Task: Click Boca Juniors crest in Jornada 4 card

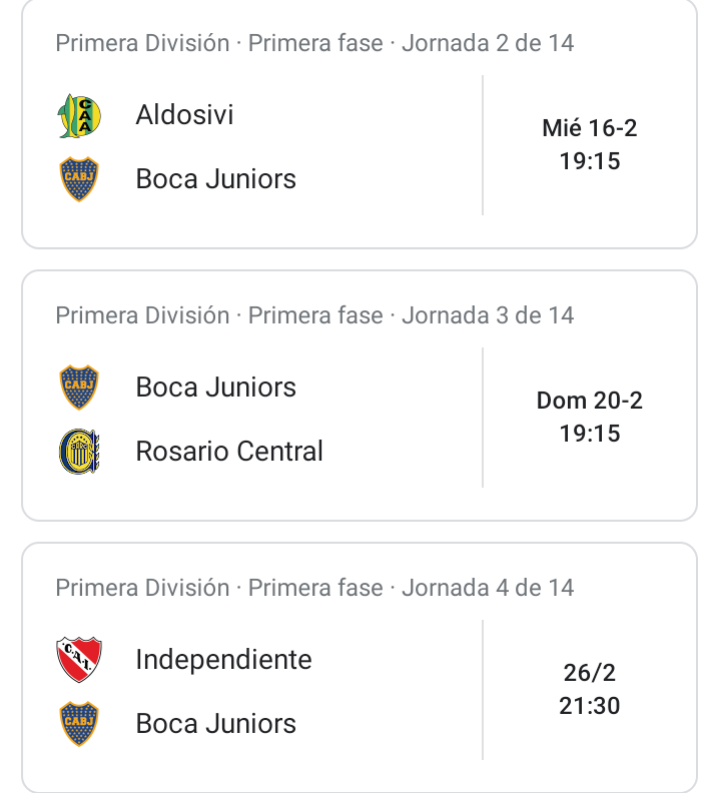Action: (79, 724)
